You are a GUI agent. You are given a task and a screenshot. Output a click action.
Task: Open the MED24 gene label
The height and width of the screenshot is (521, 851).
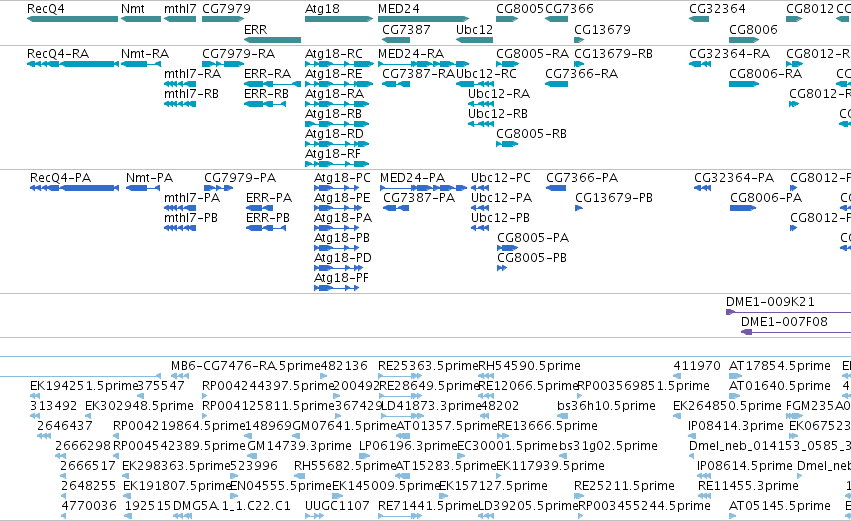pyautogui.click(x=399, y=9)
